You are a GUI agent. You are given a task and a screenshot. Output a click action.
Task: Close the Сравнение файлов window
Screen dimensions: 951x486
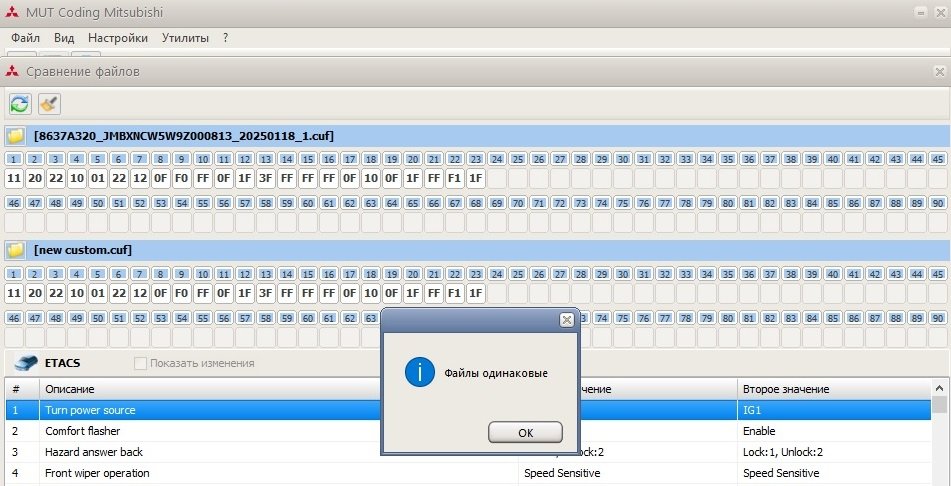tap(940, 72)
